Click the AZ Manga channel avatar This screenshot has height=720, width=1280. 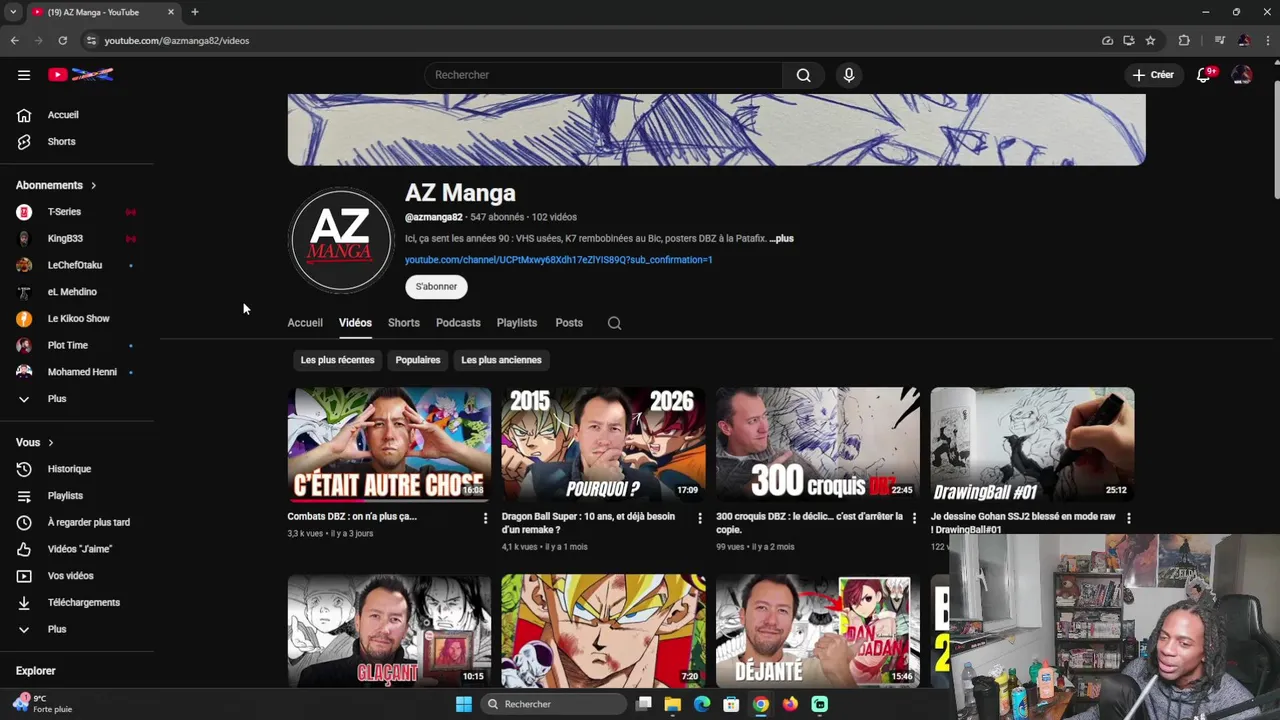[340, 240]
